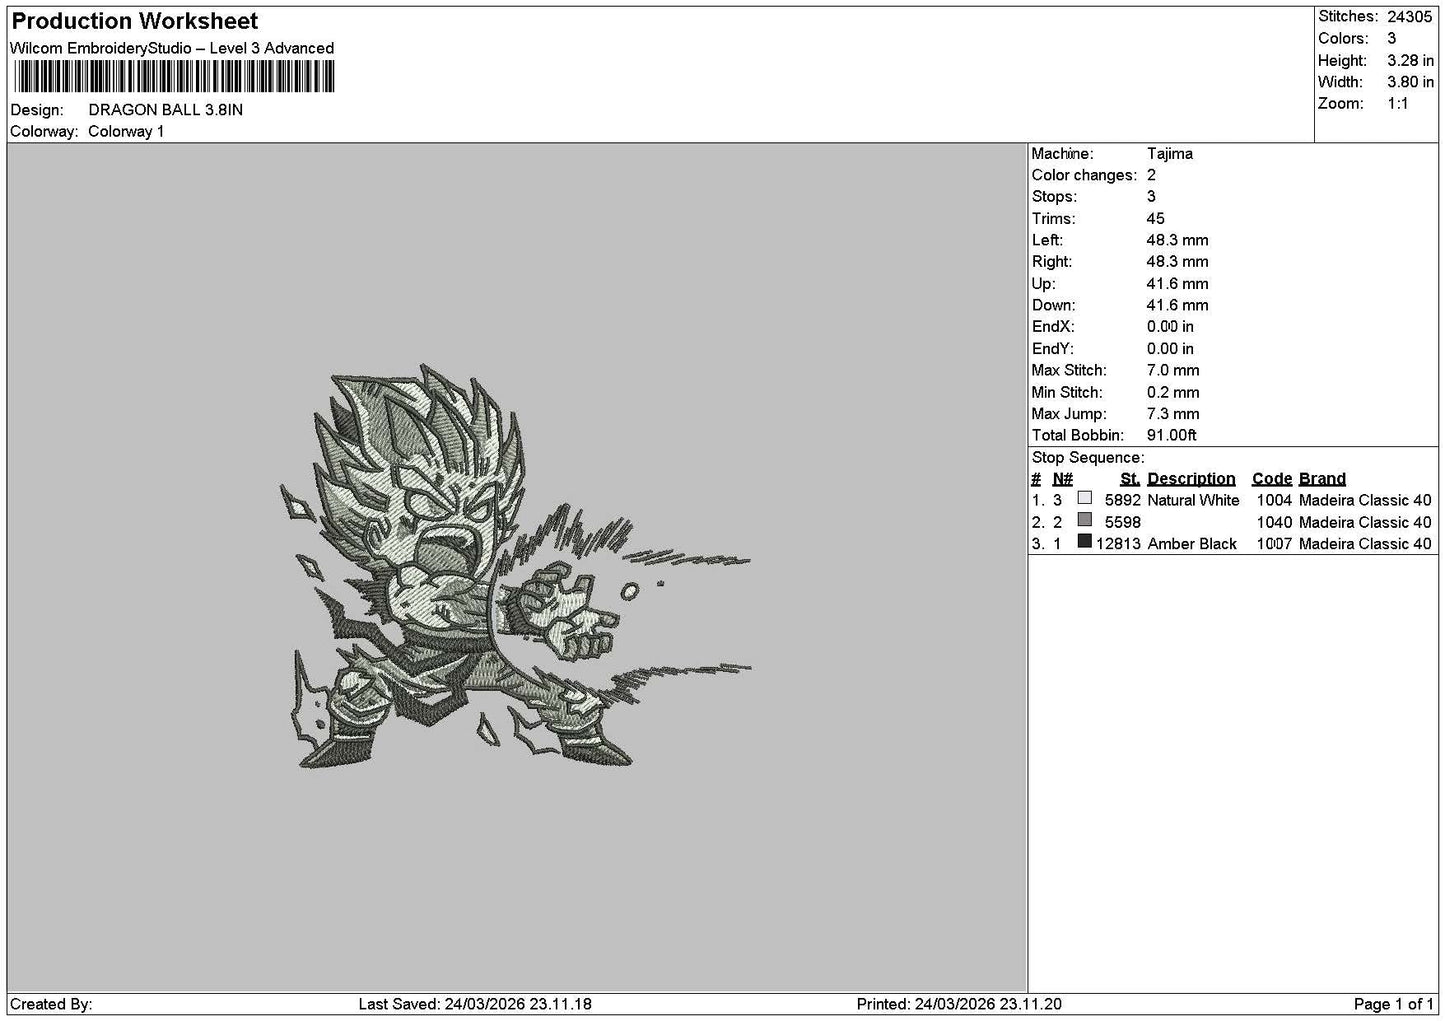Click the Left value 48.3 mm
Image resolution: width=1445 pixels, height=1021 pixels.
(x=1177, y=240)
